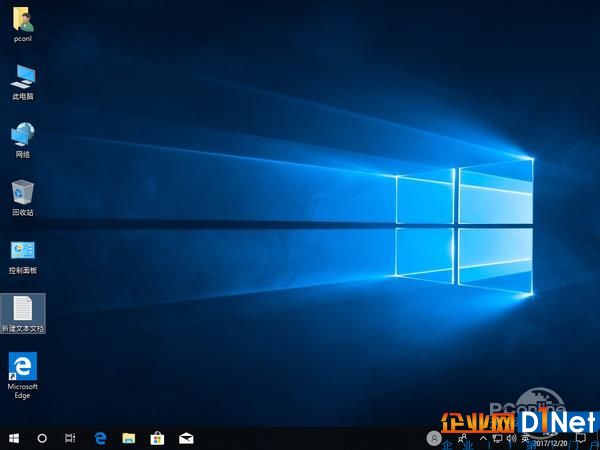
Task: Select the 控制面板 Control Panel icon
Action: pyautogui.click(x=23, y=257)
